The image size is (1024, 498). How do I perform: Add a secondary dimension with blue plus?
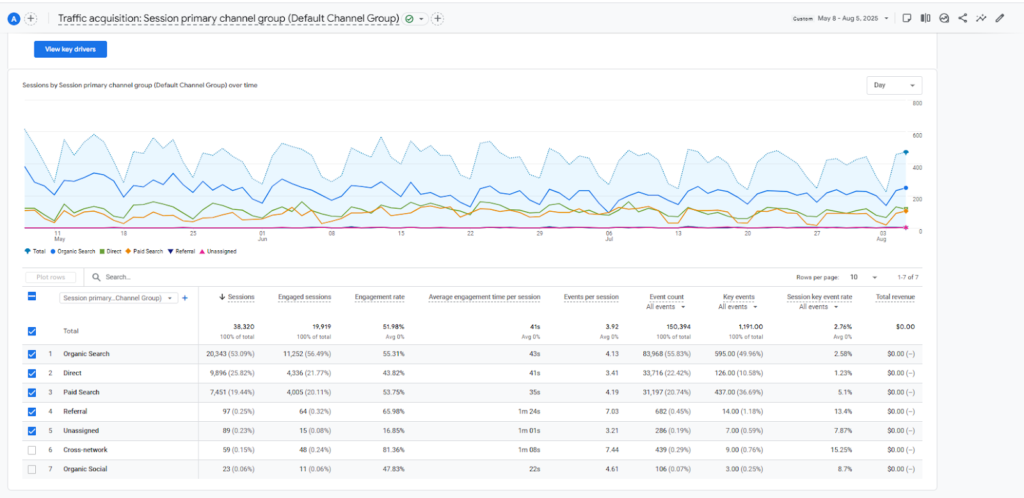[185, 297]
